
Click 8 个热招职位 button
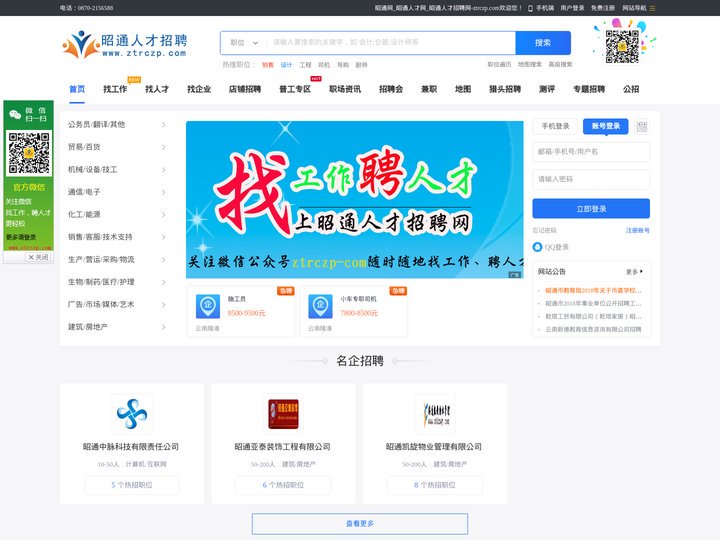click(435, 485)
